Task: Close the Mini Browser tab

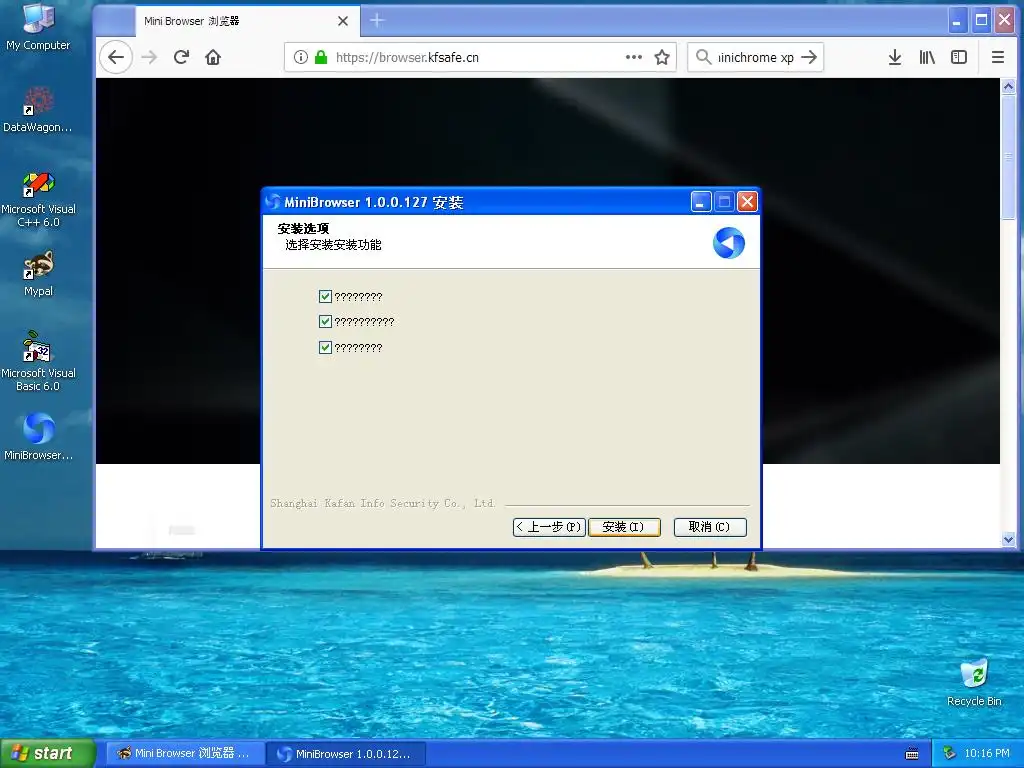Action: click(x=343, y=21)
